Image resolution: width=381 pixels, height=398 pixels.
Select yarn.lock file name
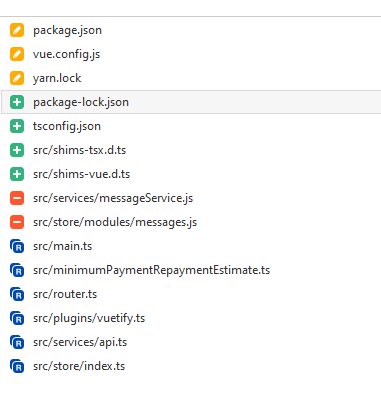point(57,78)
